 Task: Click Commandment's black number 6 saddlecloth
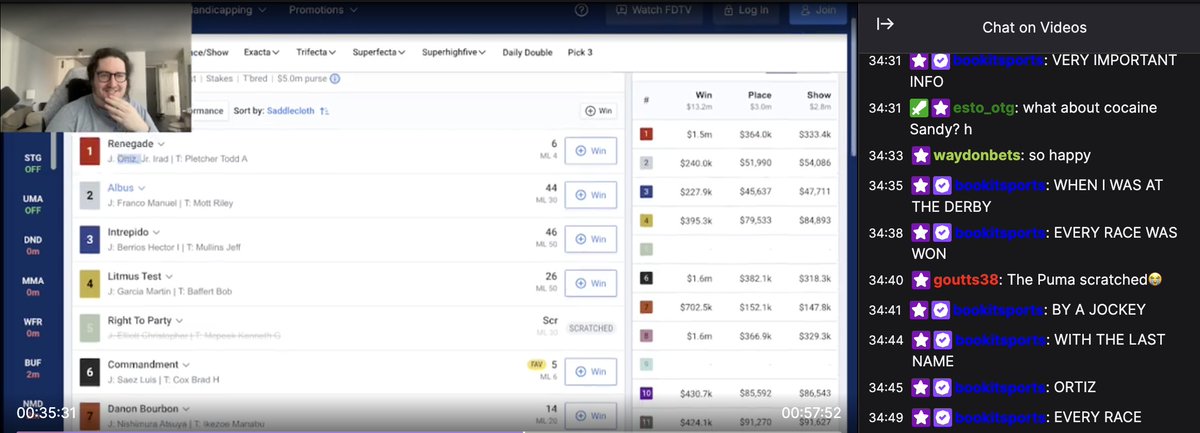coord(90,372)
